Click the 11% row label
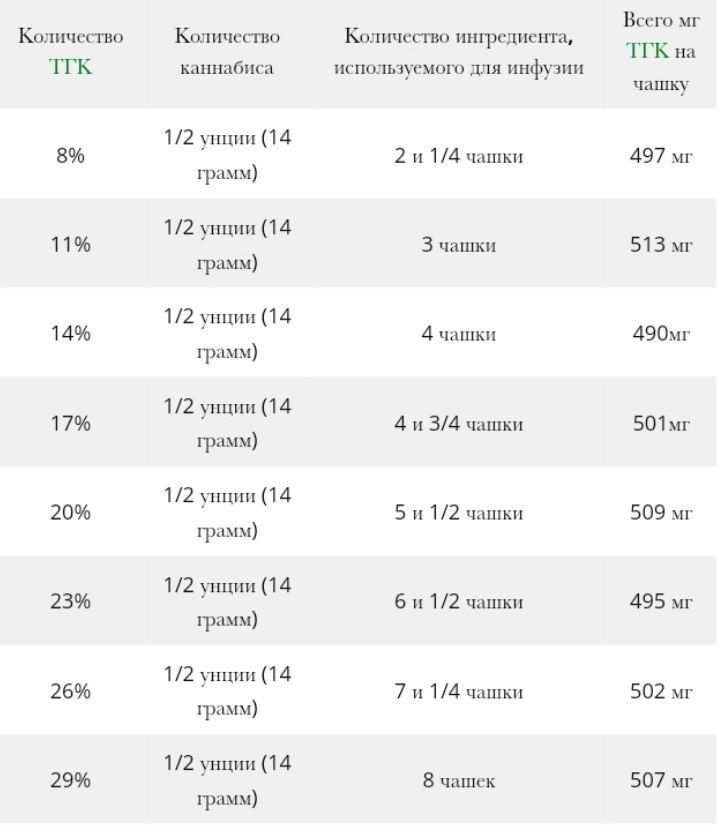The image size is (720, 828). tap(70, 245)
